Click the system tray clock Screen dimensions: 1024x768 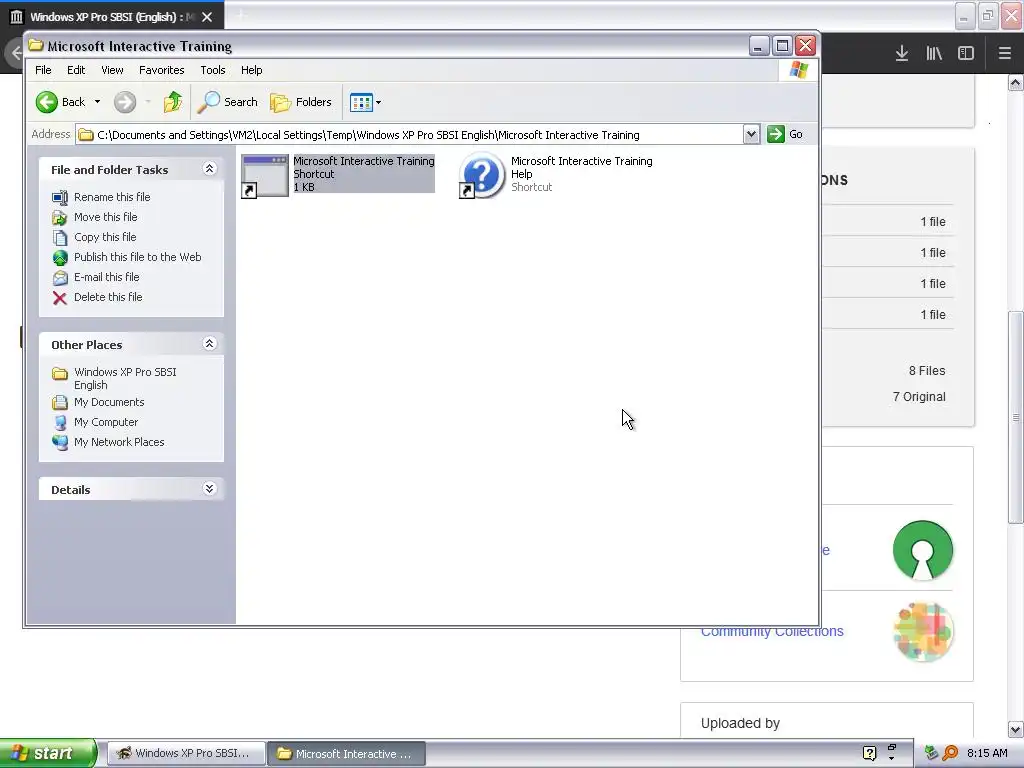pos(987,753)
